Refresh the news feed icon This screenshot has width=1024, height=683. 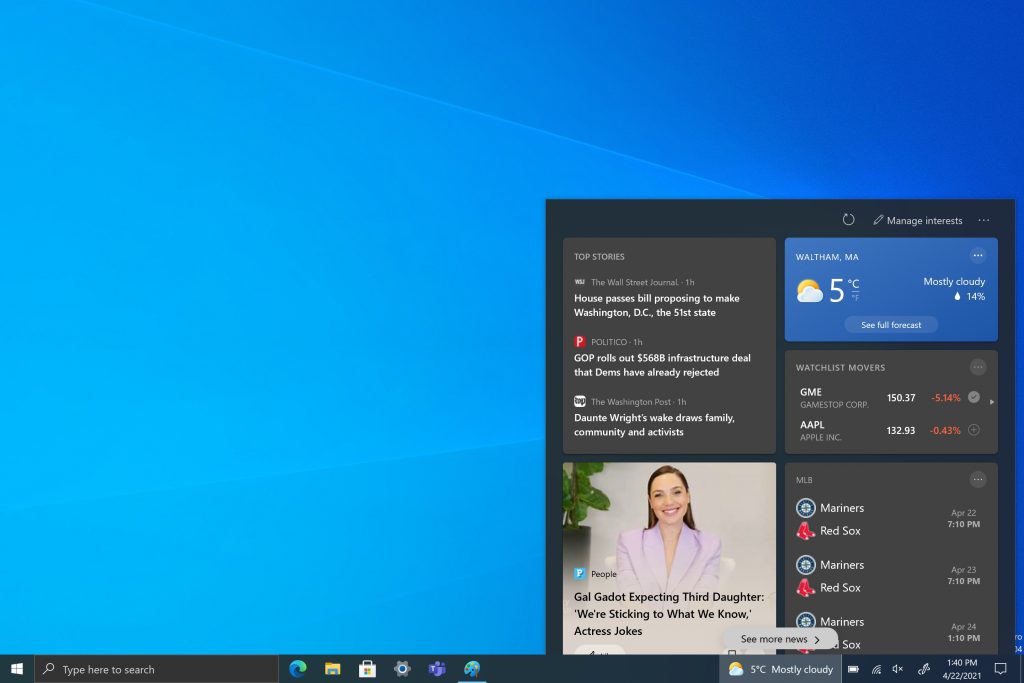coord(848,220)
